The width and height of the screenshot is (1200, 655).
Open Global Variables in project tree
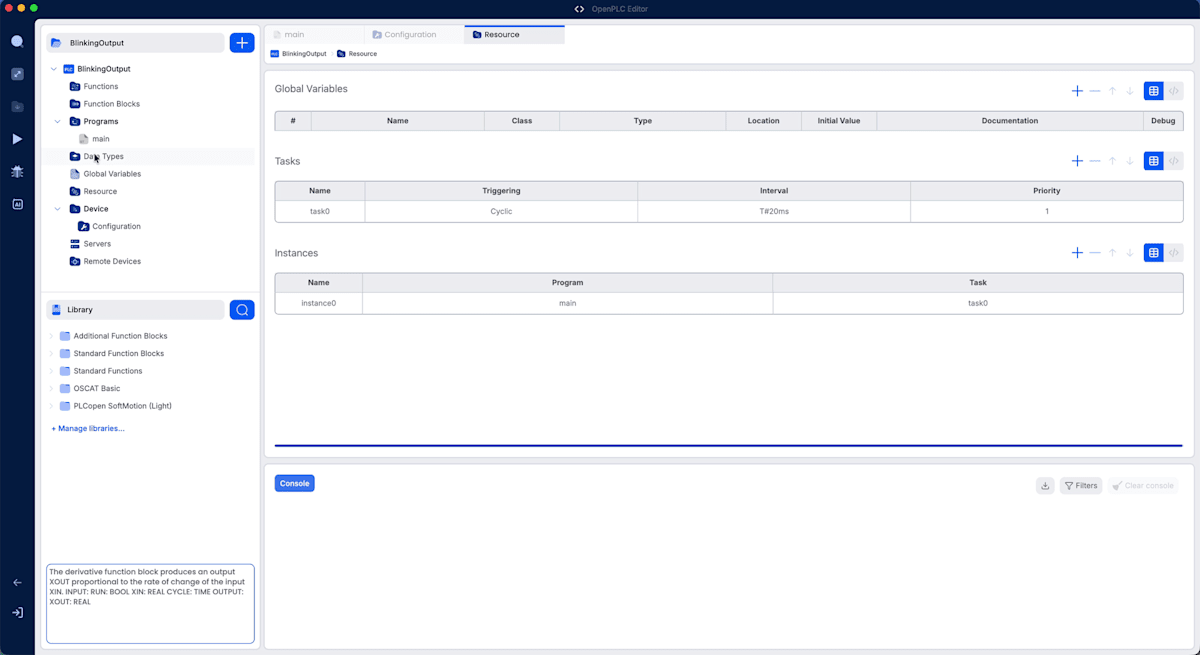click(x=112, y=174)
